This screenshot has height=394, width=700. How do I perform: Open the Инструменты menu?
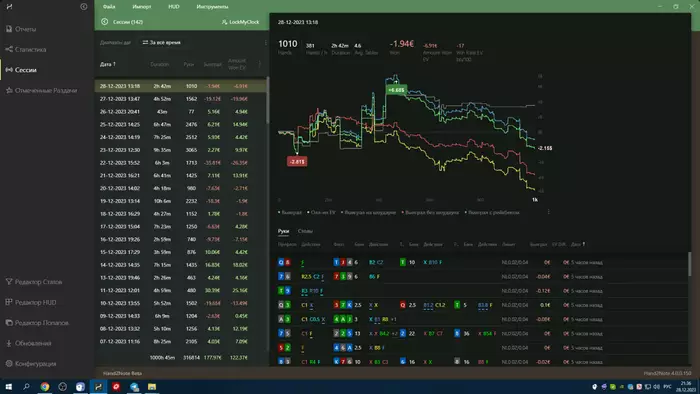pos(212,7)
